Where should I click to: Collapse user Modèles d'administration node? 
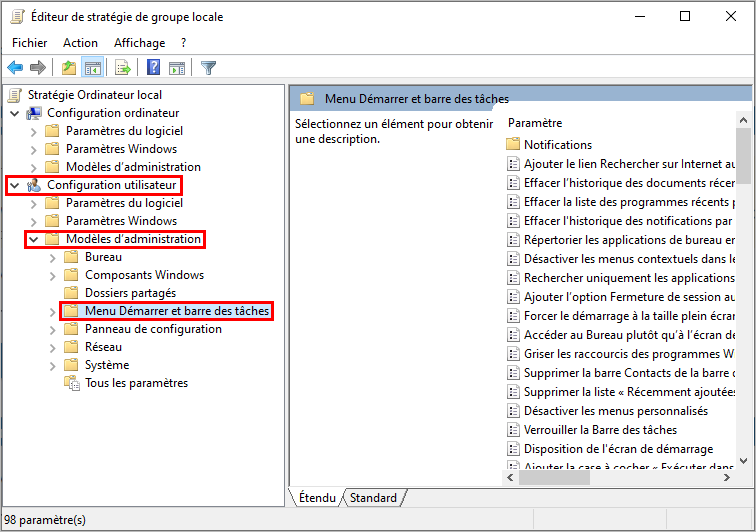point(33,239)
